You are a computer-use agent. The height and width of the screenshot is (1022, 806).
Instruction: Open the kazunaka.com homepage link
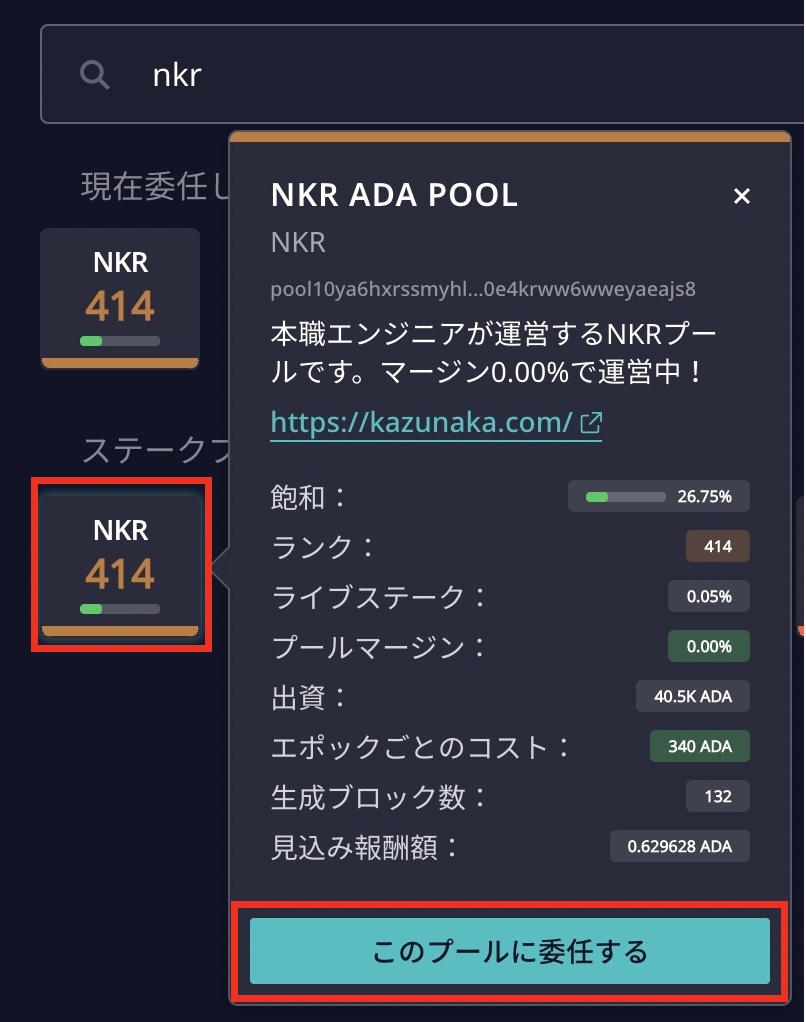point(421,422)
